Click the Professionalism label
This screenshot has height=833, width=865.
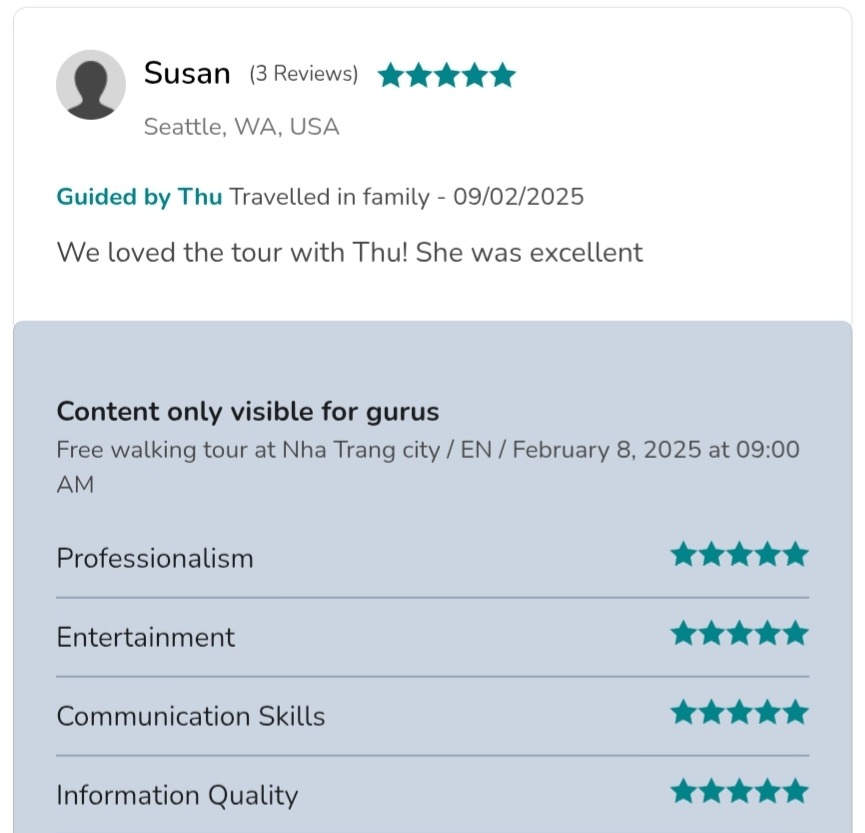(155, 557)
